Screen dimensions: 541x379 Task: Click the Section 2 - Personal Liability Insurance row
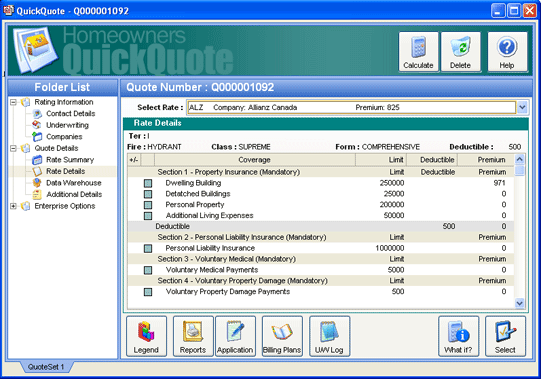pyautogui.click(x=321, y=237)
